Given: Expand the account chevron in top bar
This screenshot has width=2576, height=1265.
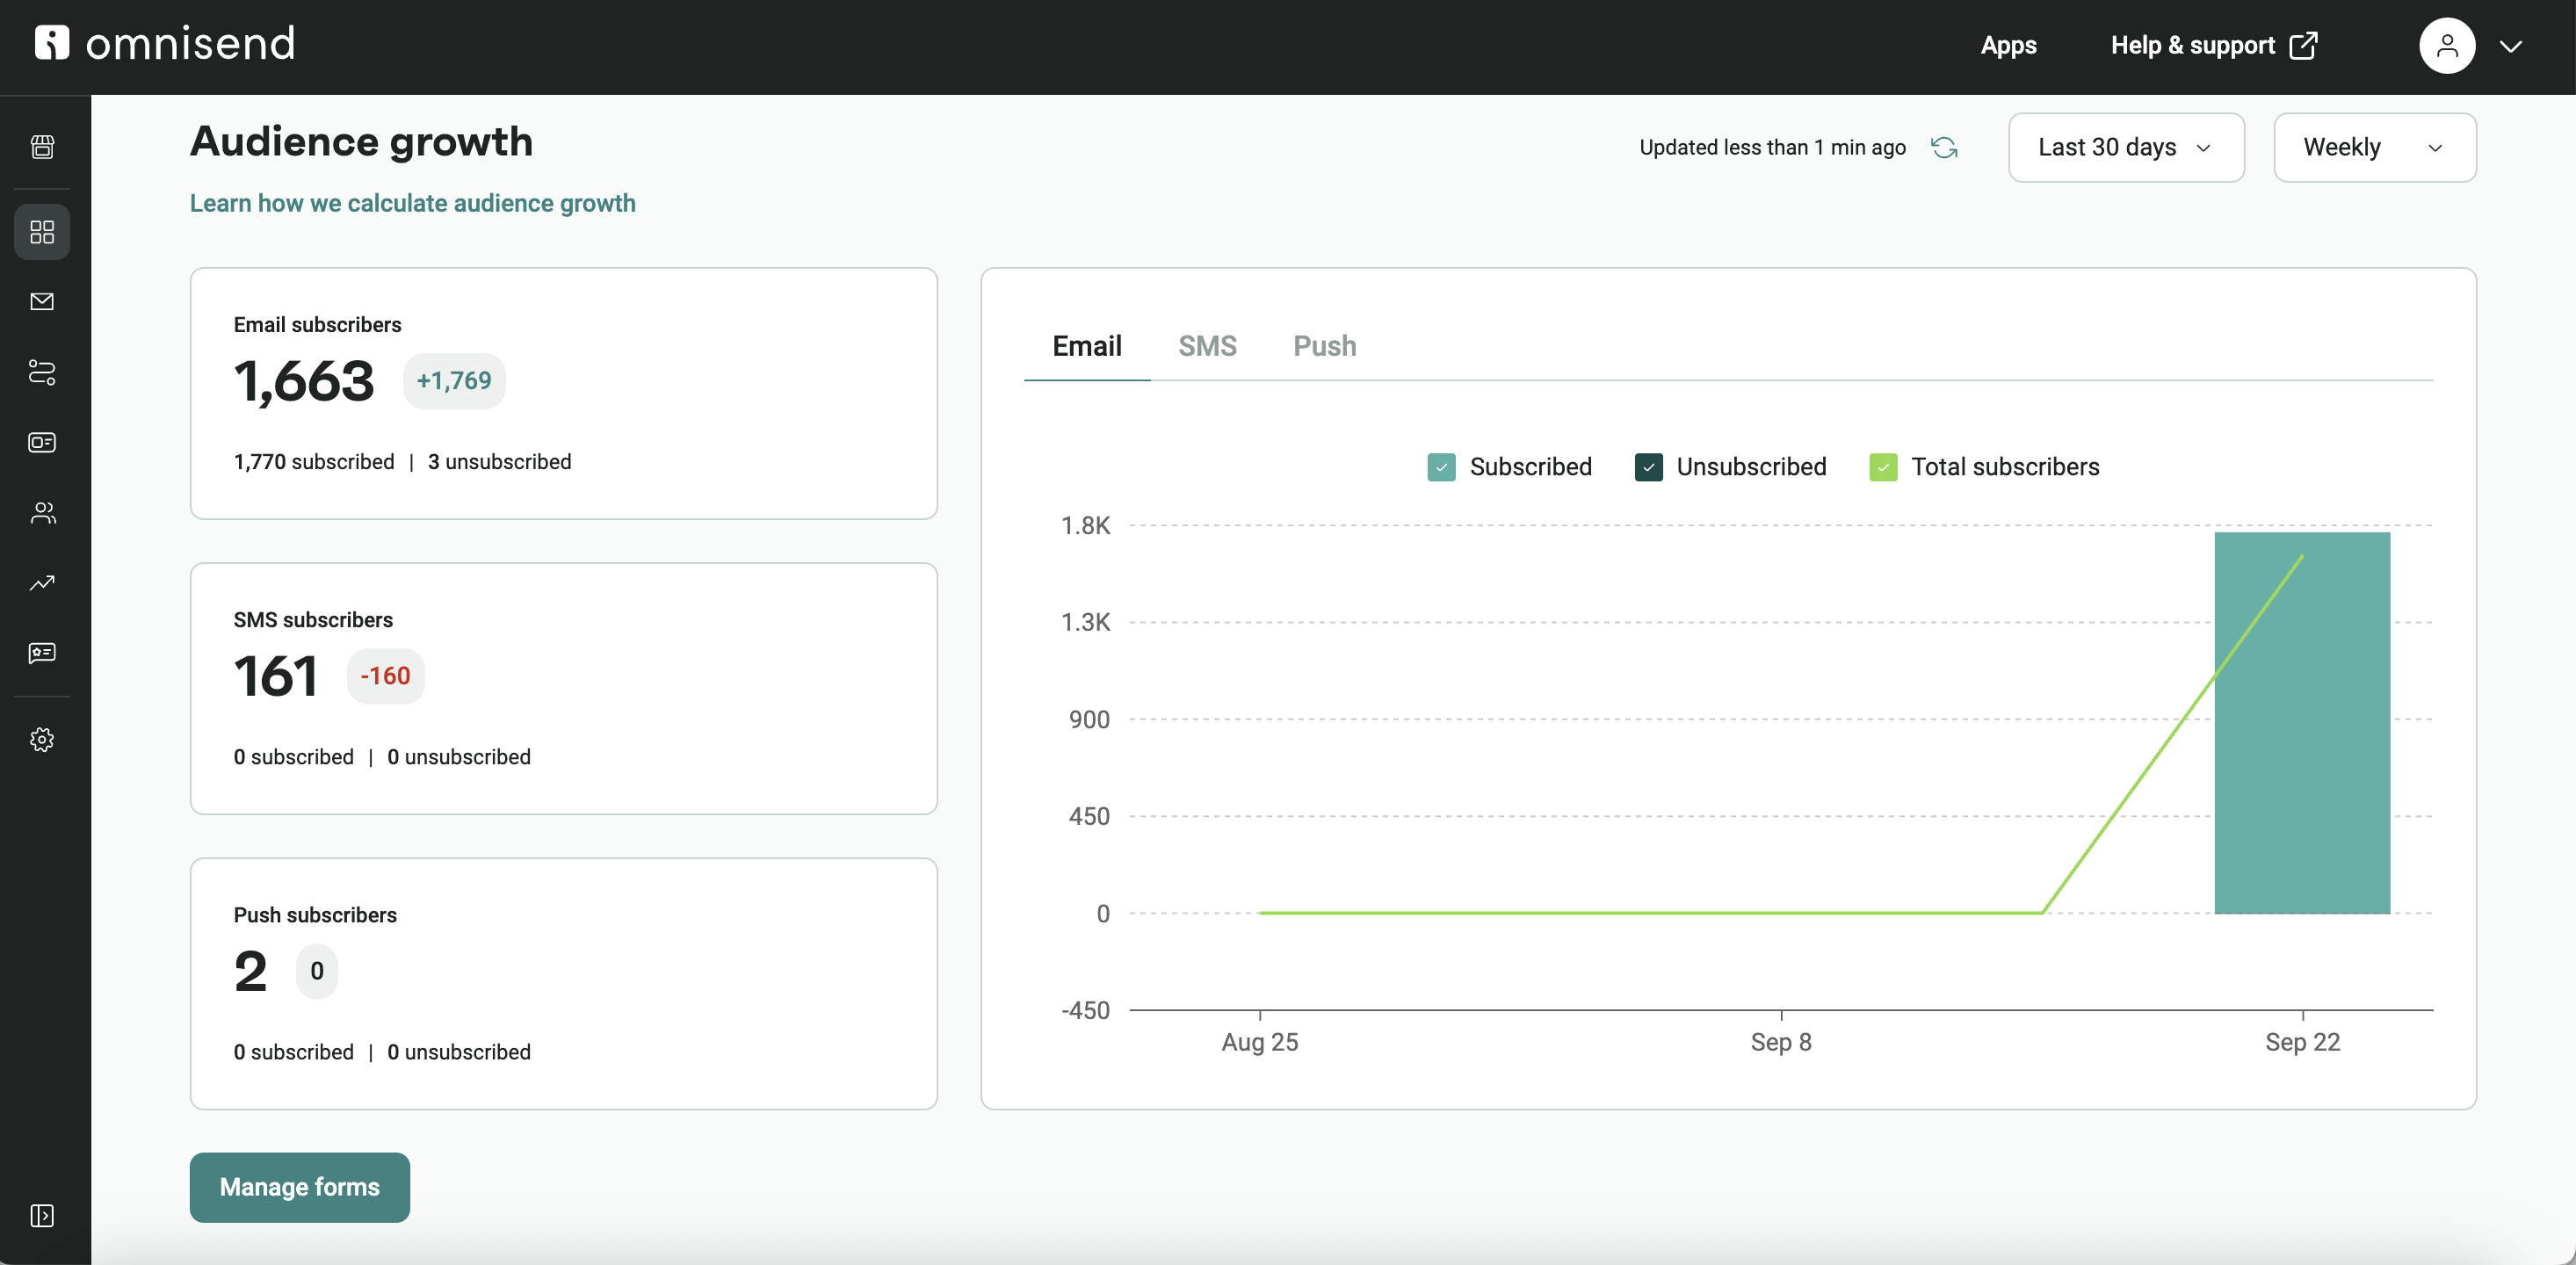Looking at the screenshot, I should click(x=2512, y=45).
